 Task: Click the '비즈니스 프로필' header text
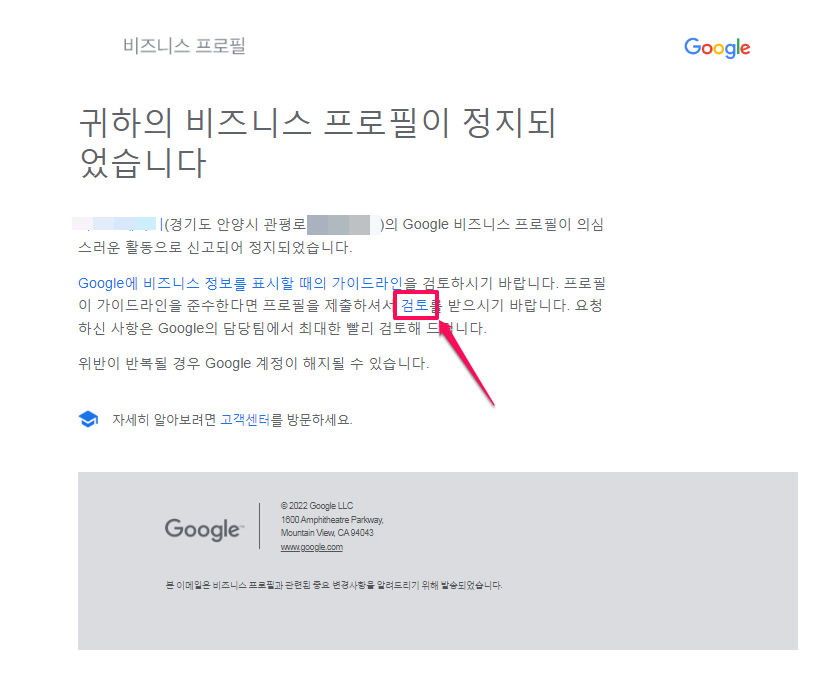(x=186, y=46)
